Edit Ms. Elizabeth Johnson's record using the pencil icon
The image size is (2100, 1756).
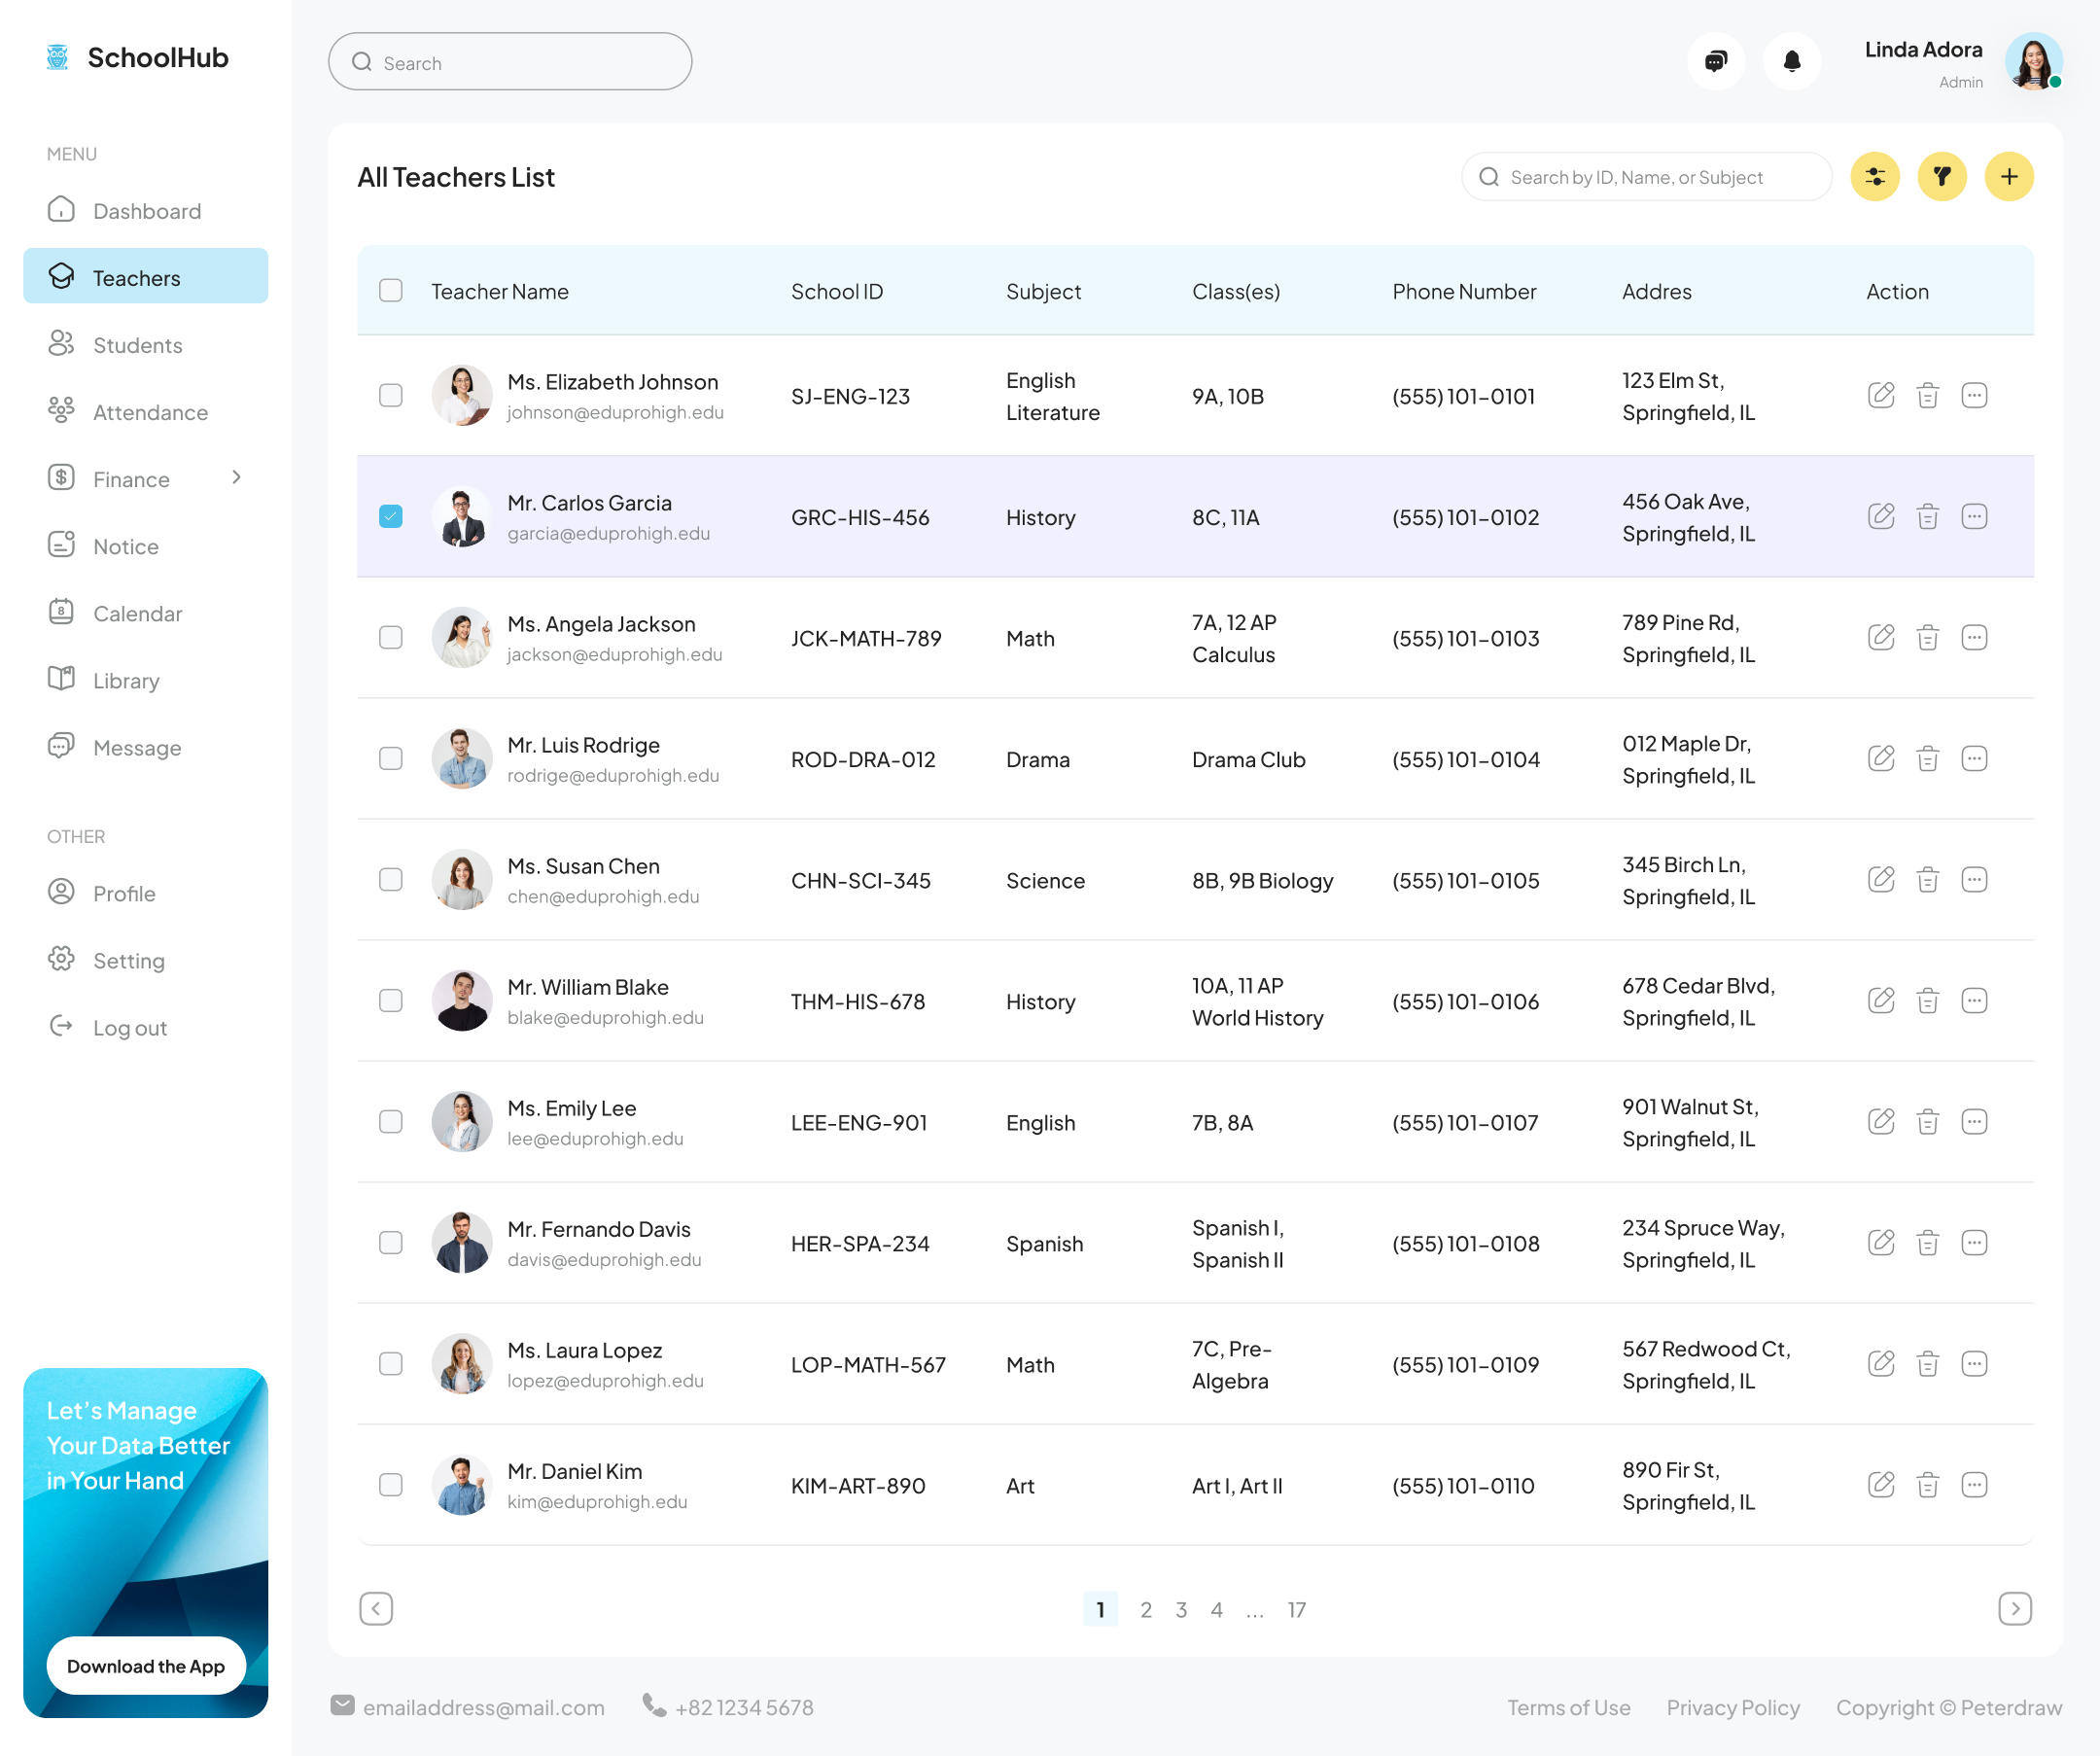point(1881,395)
